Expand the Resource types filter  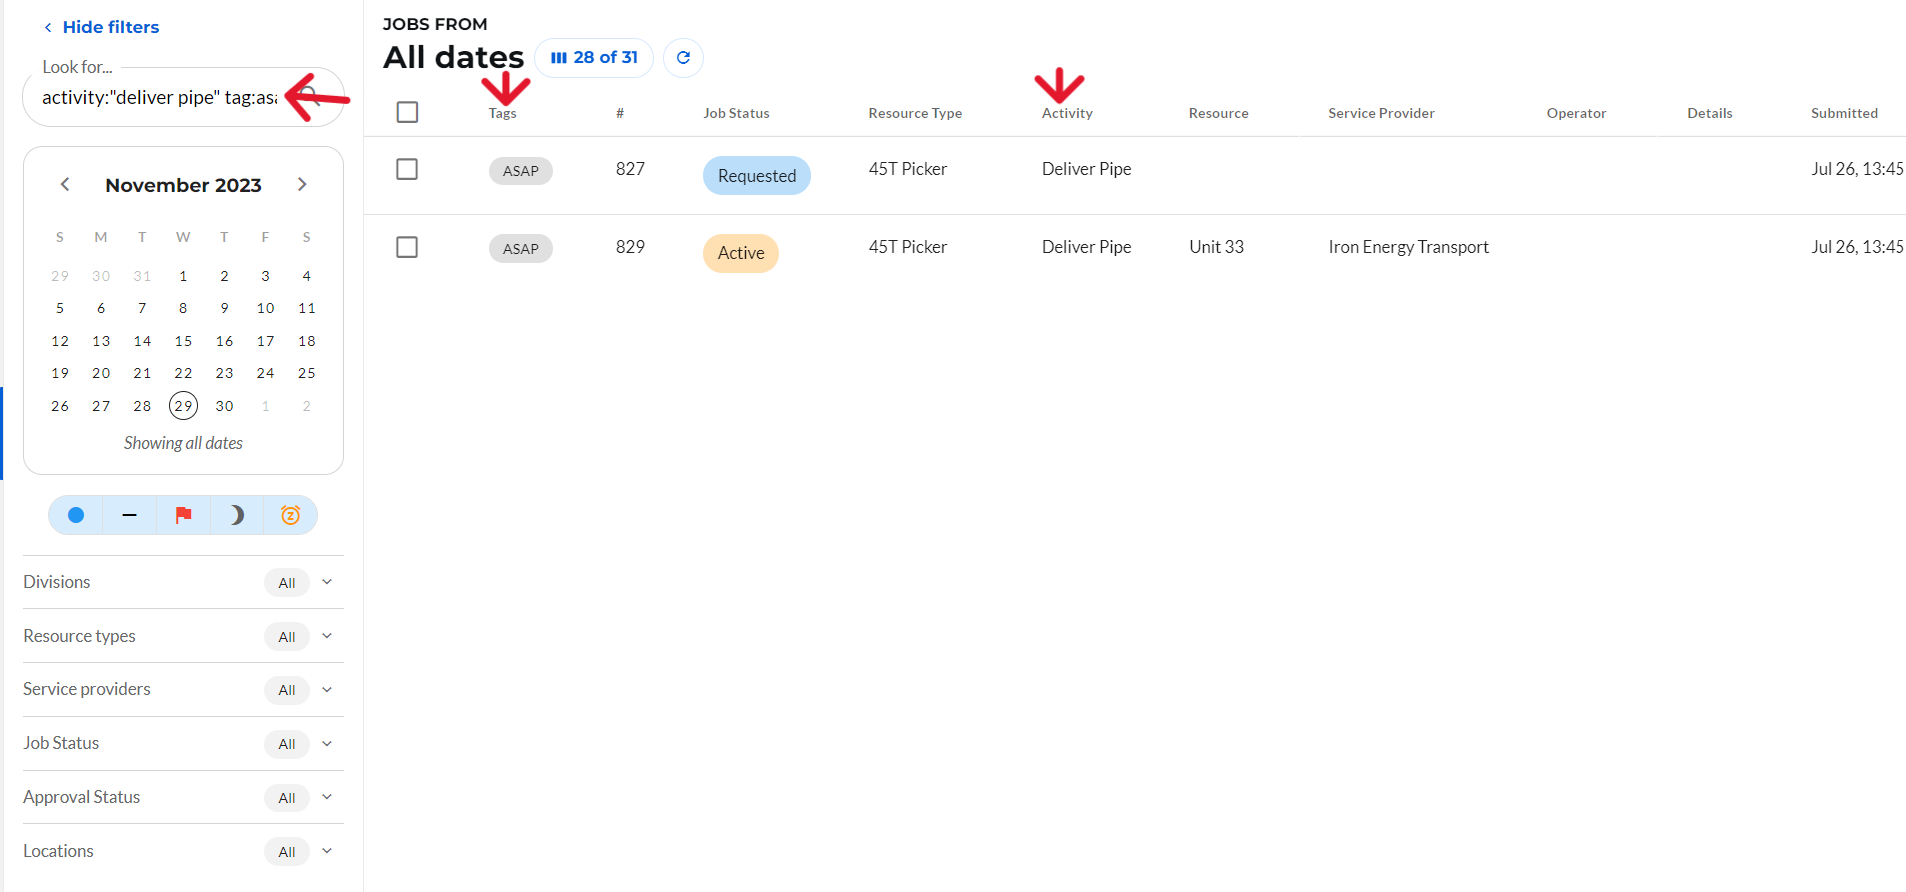183,636
